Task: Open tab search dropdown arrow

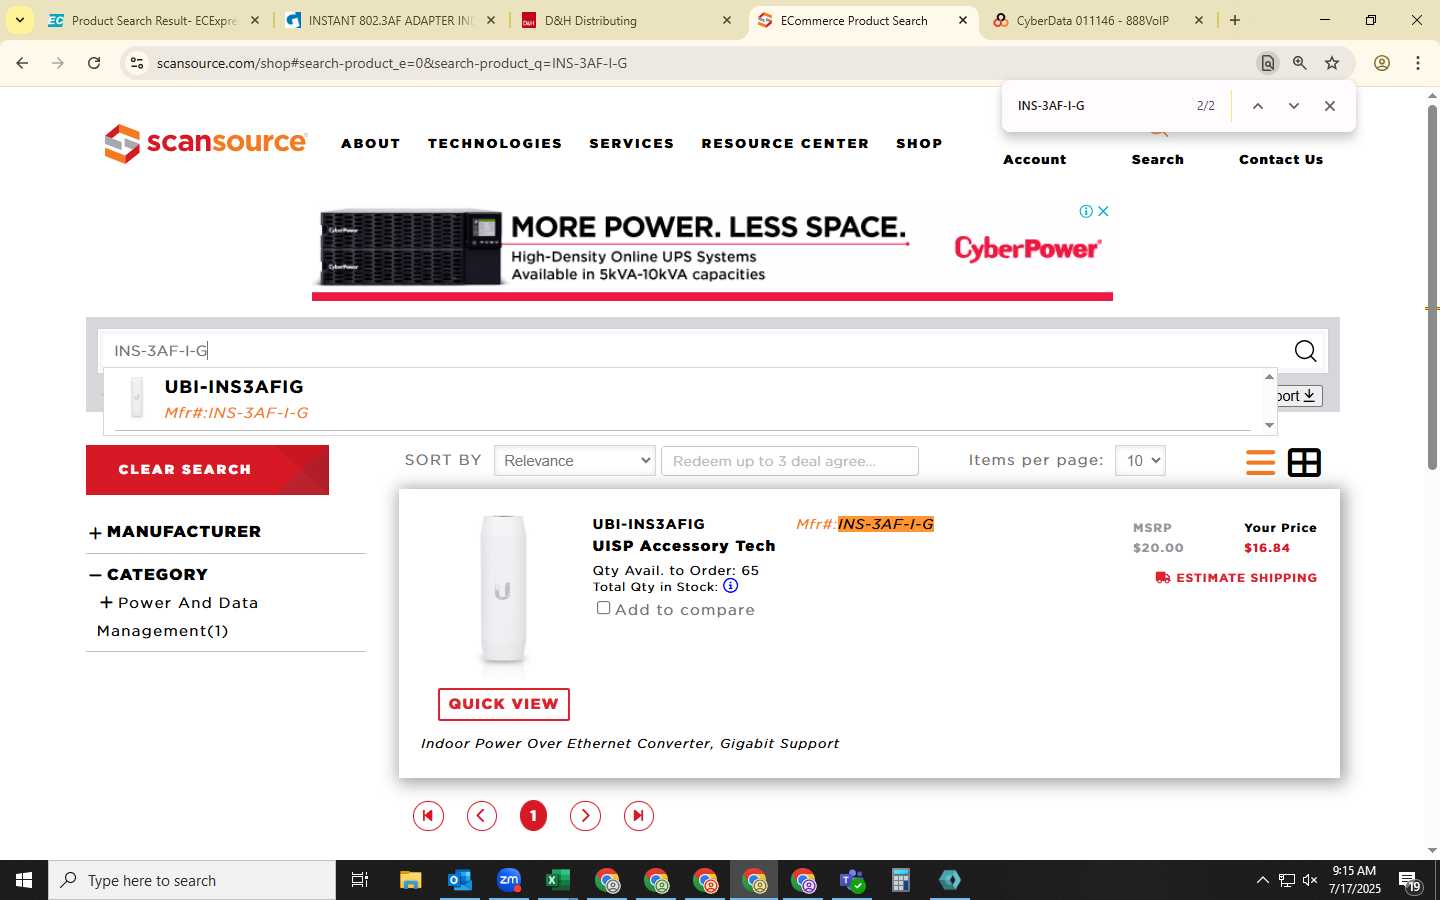Action: [19, 20]
